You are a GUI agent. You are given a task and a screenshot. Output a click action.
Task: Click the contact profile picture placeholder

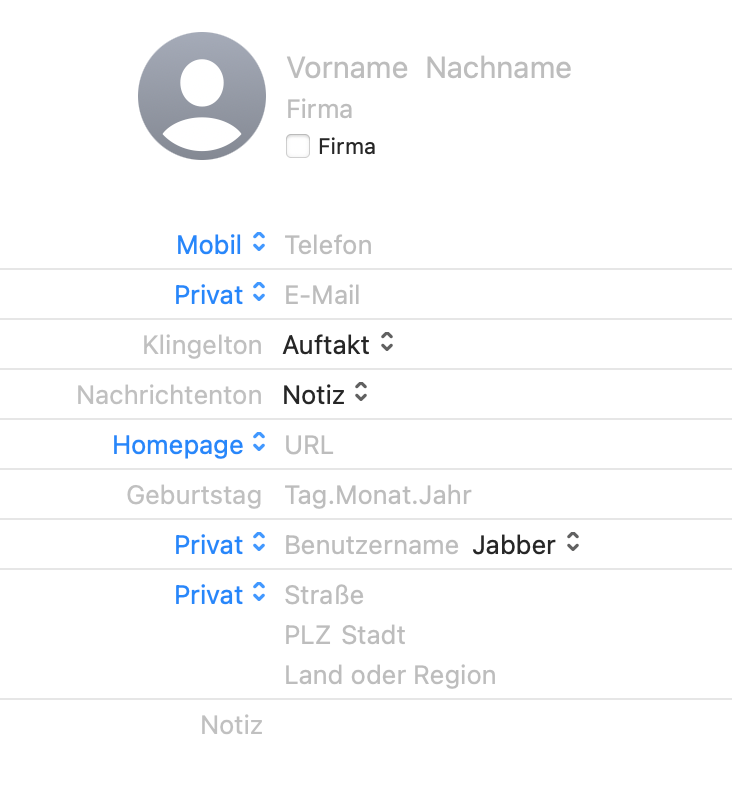point(203,96)
